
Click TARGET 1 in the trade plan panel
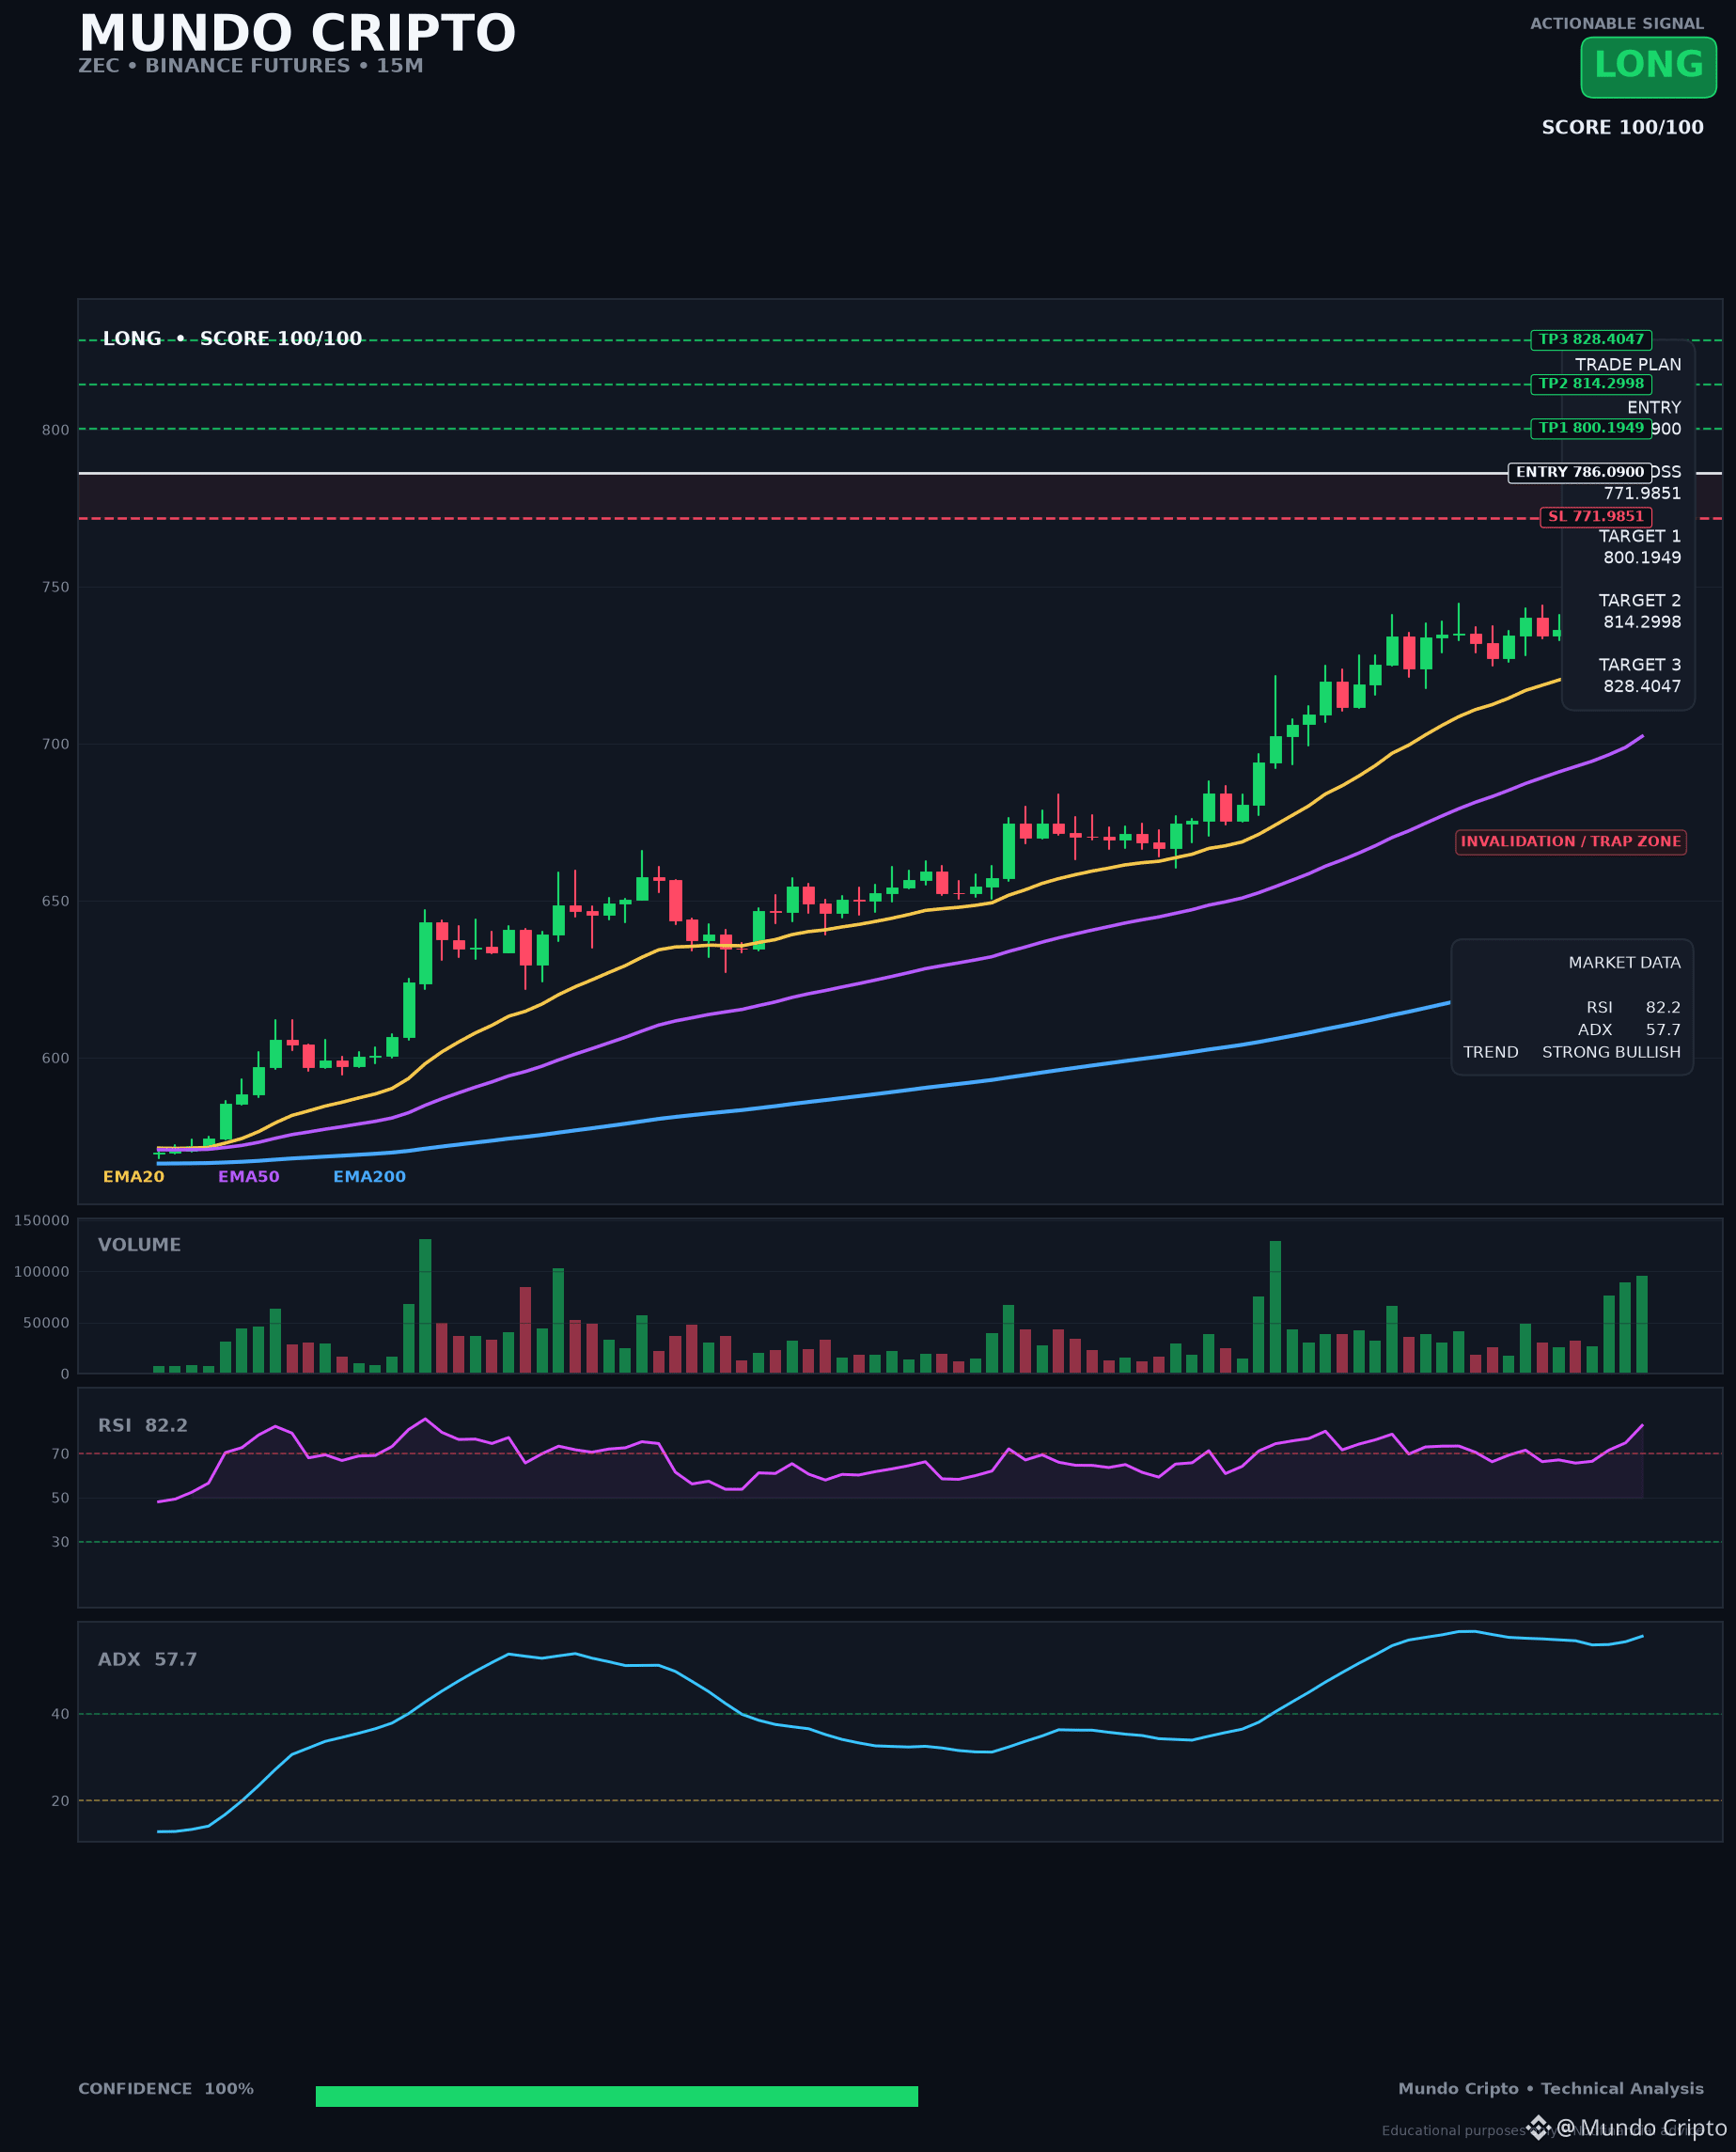[x=1639, y=536]
